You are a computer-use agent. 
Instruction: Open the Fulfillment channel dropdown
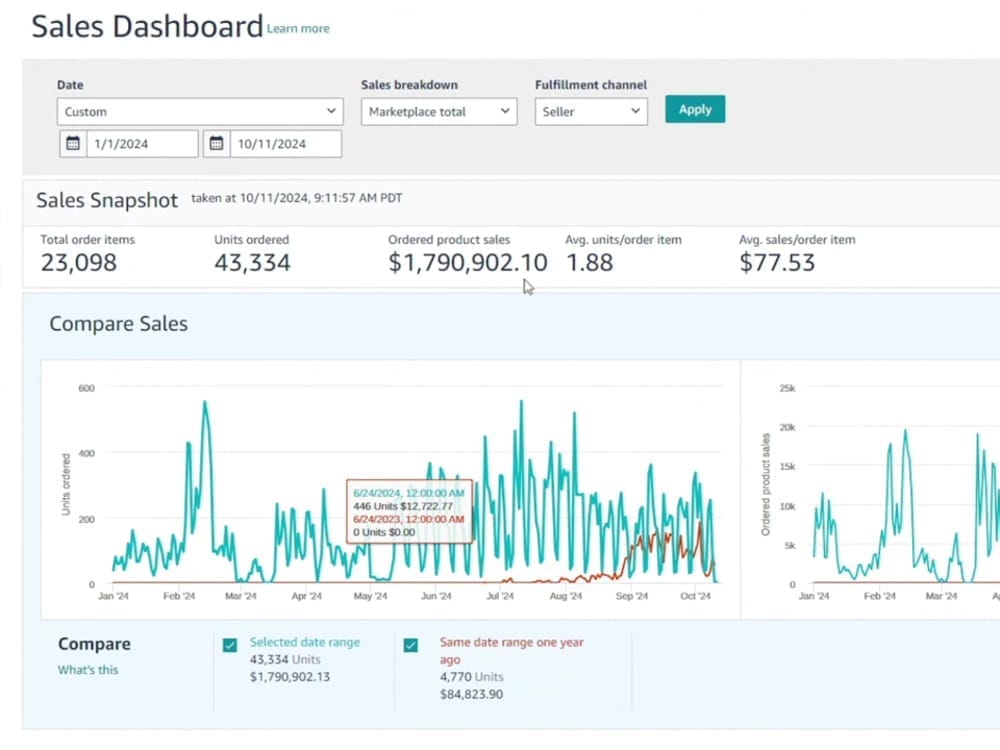(591, 112)
